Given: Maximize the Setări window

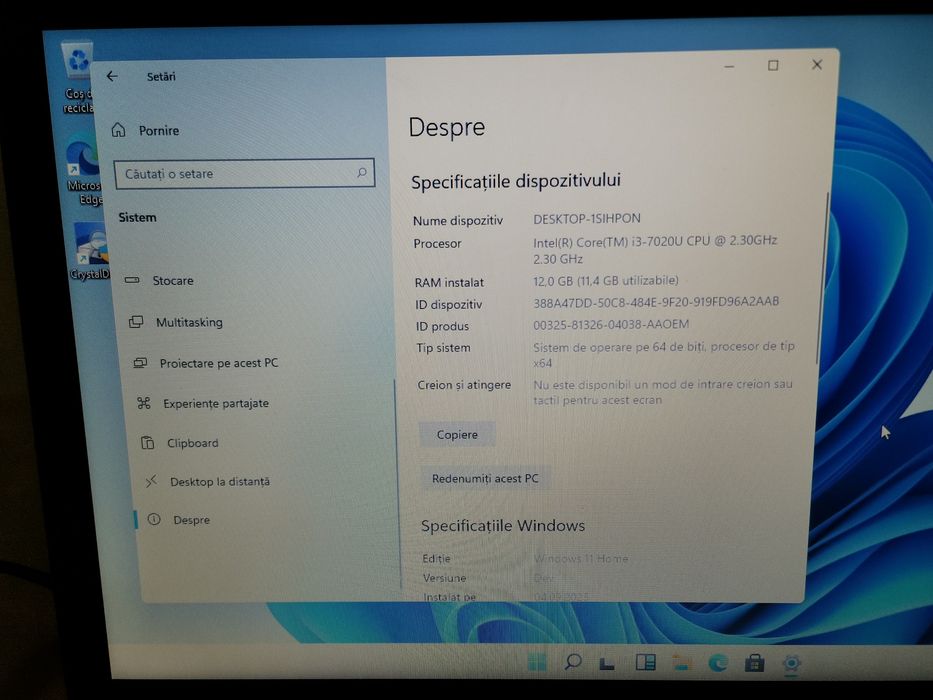Looking at the screenshot, I should [x=773, y=65].
